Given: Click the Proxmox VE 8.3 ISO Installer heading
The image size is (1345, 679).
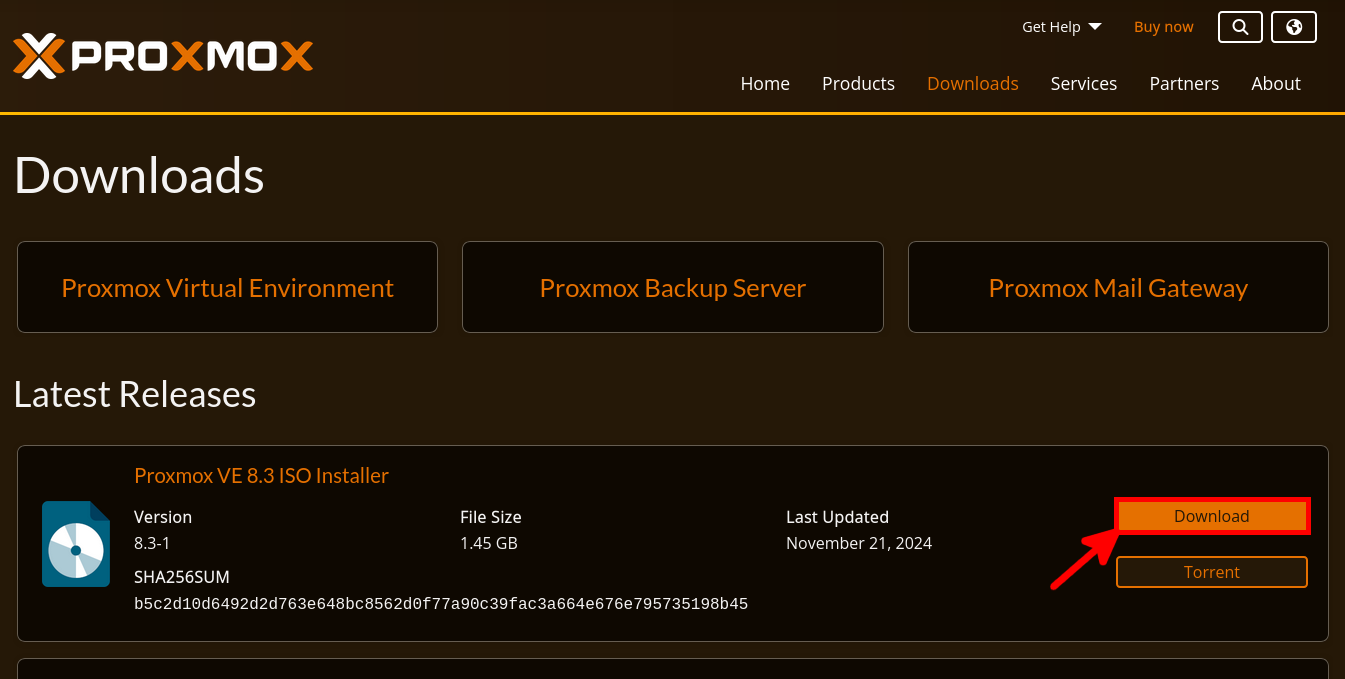Looking at the screenshot, I should pyautogui.click(x=261, y=476).
